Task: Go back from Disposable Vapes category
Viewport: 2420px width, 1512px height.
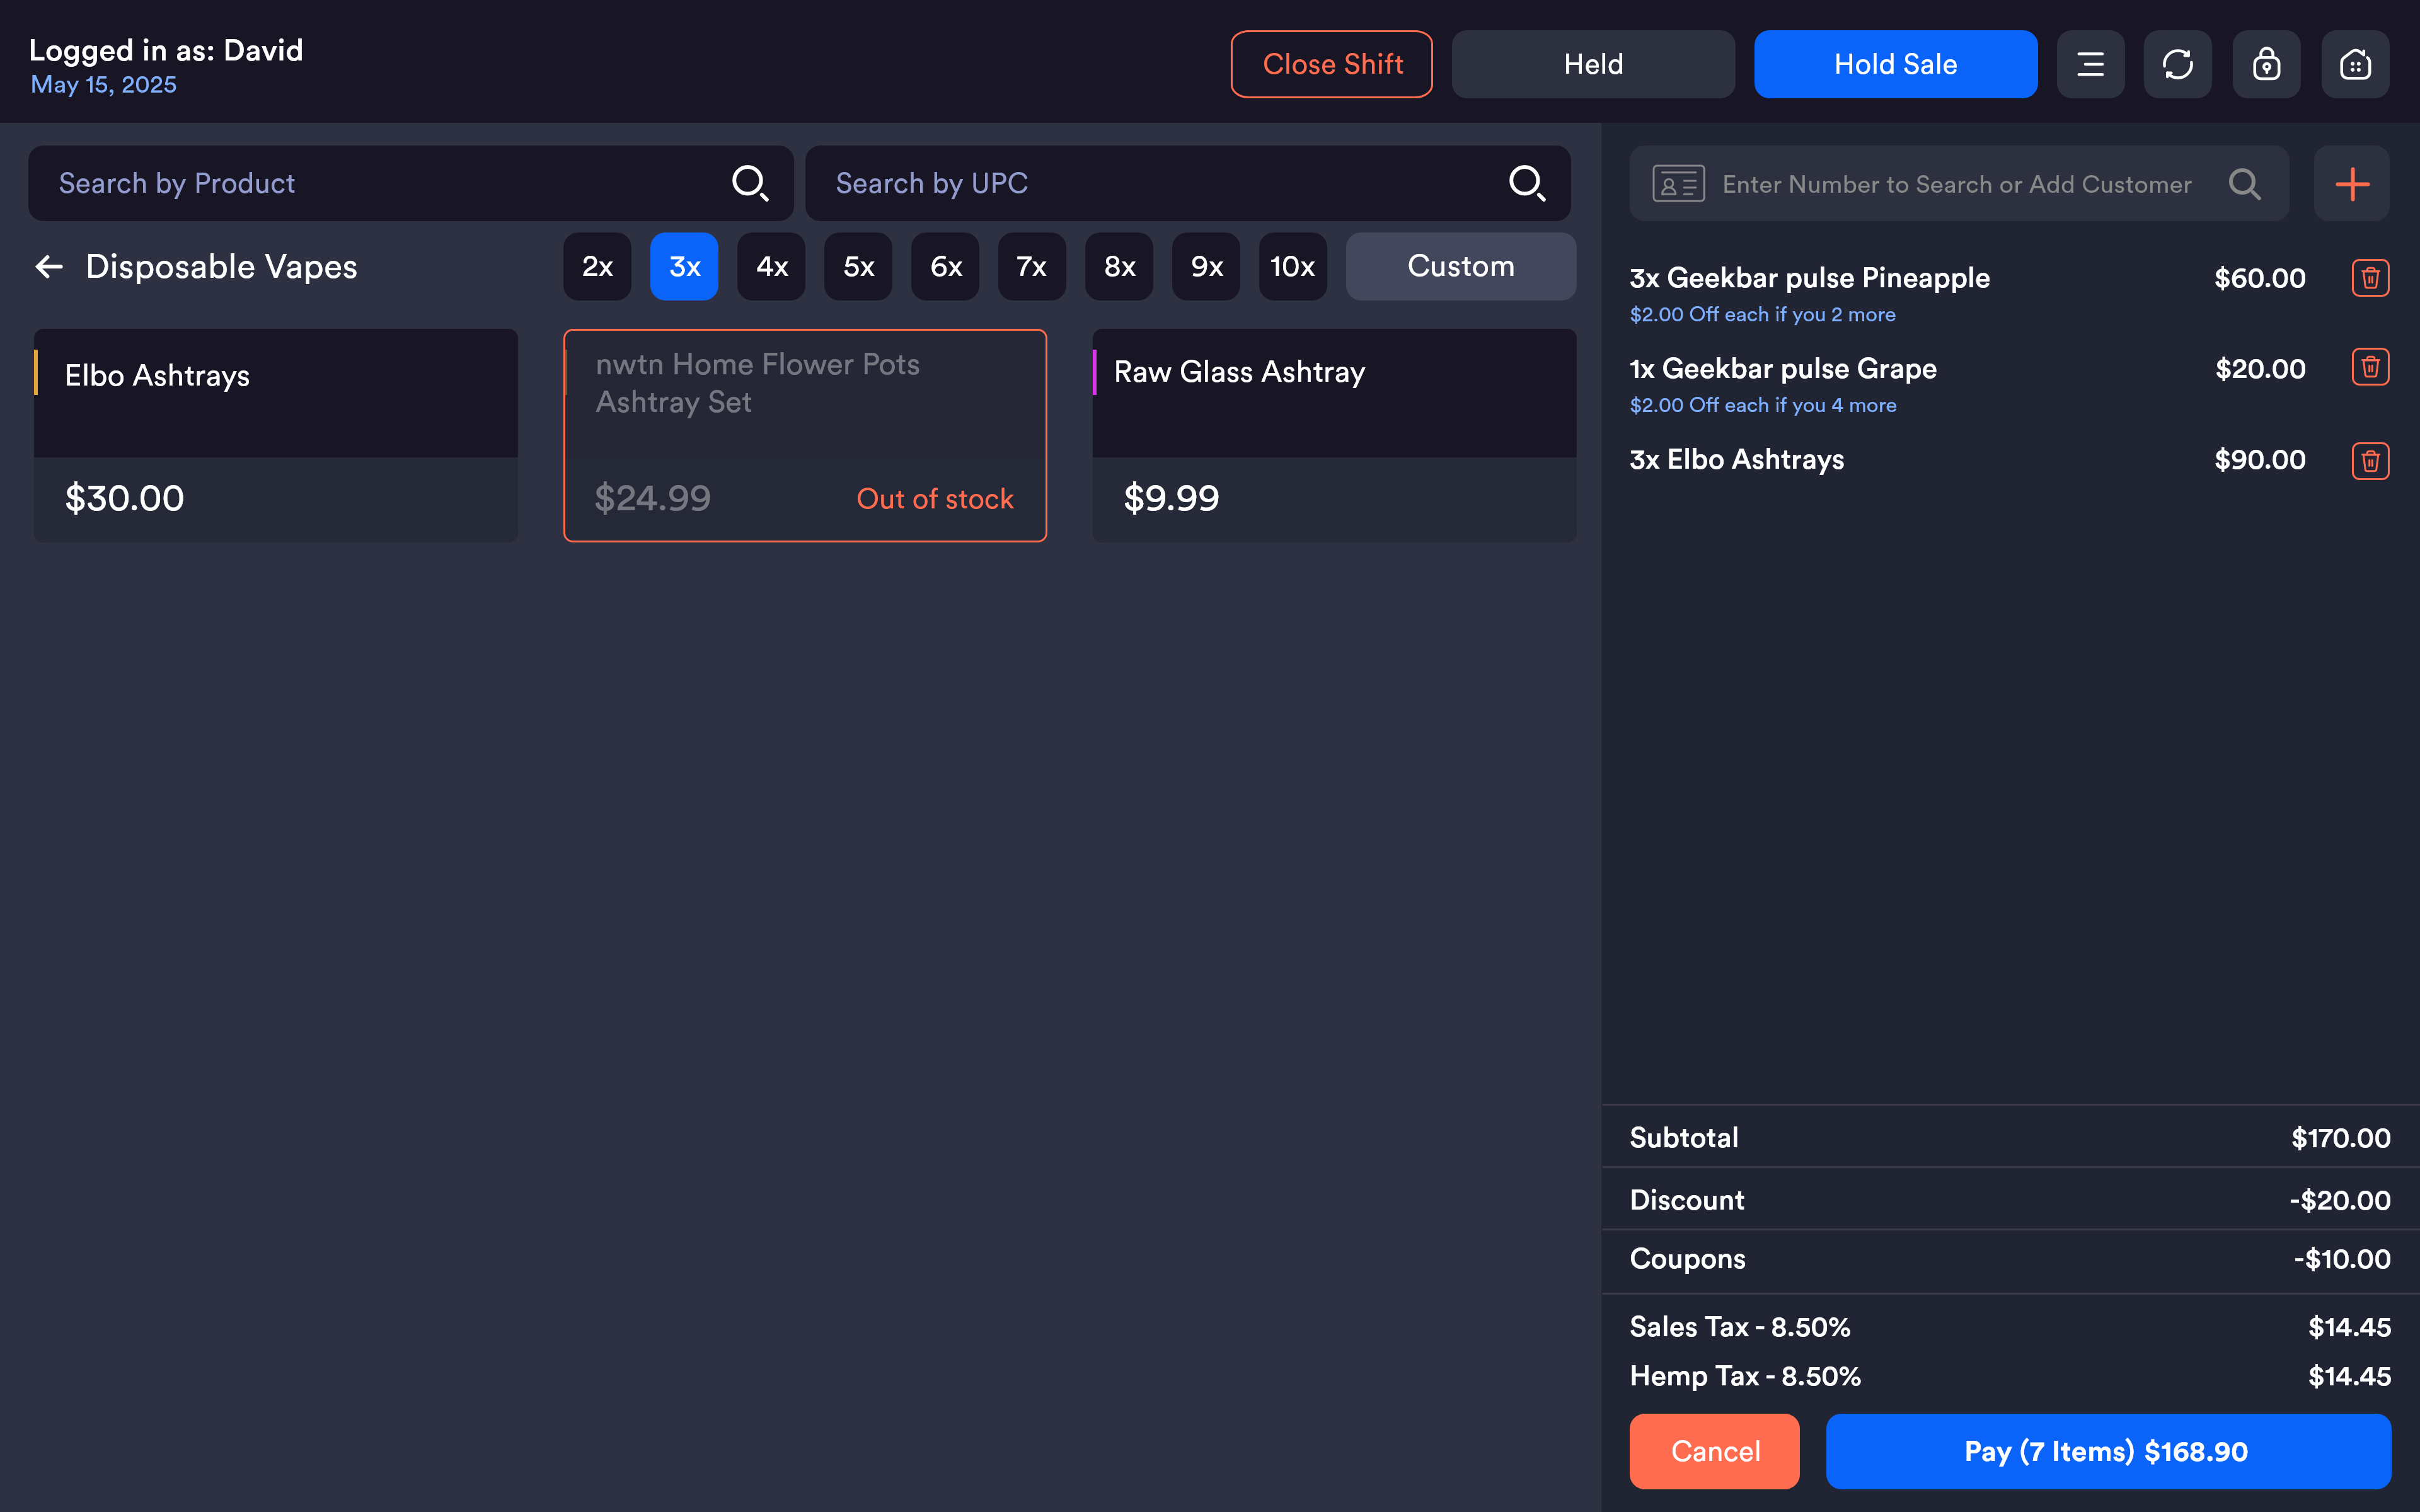Action: coord(49,266)
